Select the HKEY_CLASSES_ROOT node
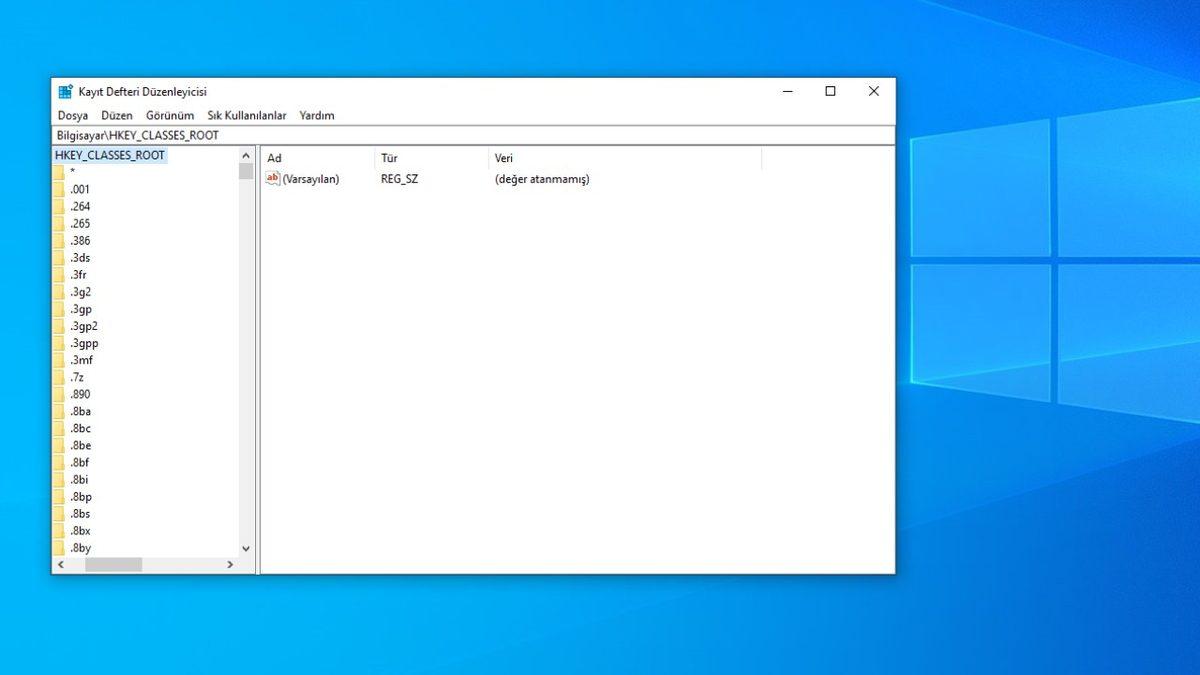This screenshot has width=1200, height=675. tap(109, 155)
